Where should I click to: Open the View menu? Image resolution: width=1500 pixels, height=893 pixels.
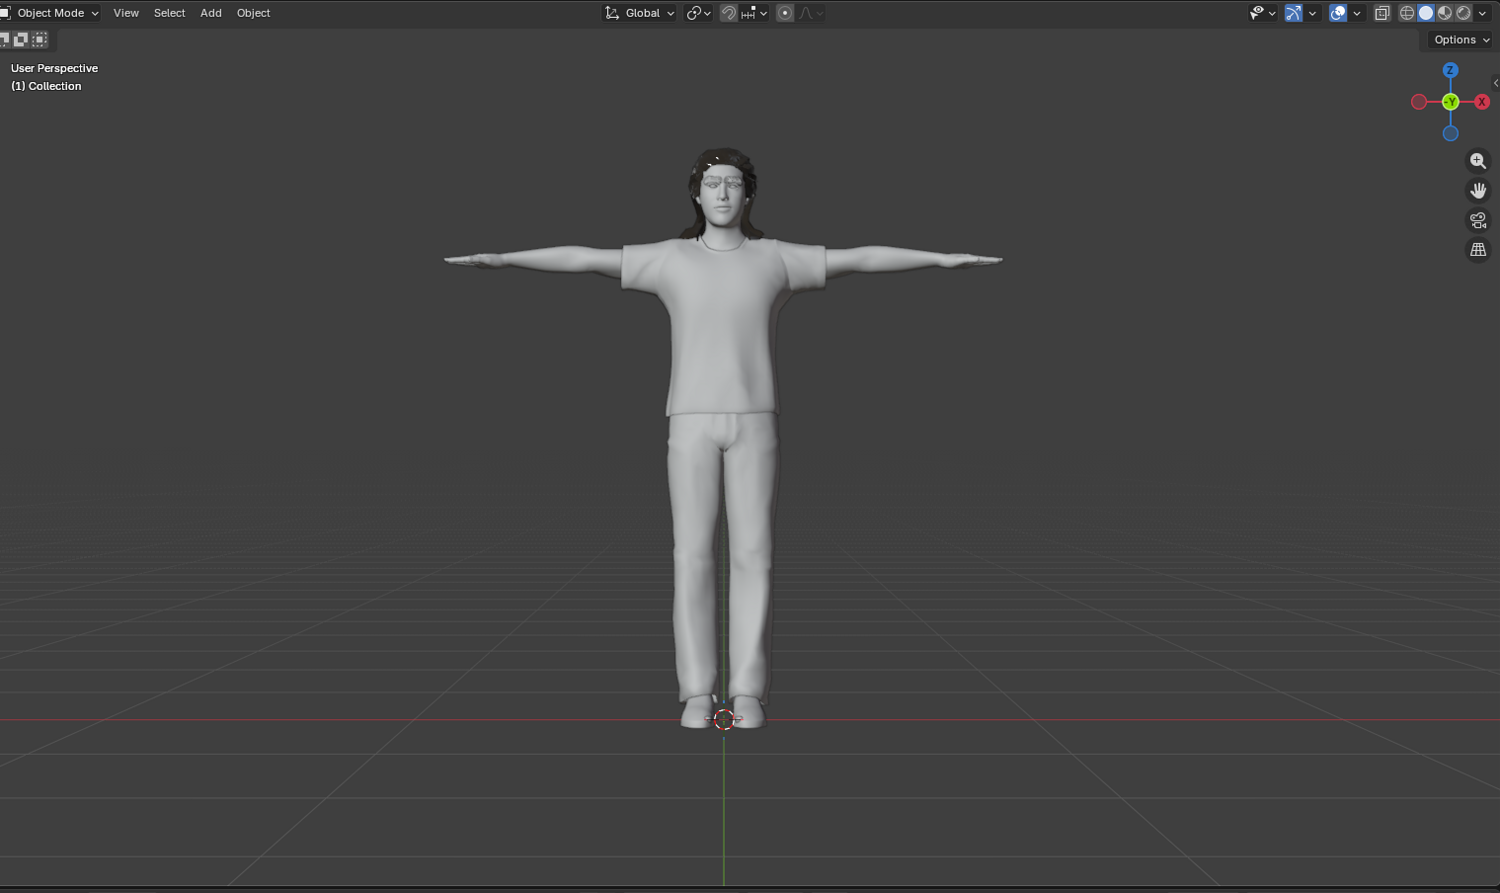click(x=126, y=13)
